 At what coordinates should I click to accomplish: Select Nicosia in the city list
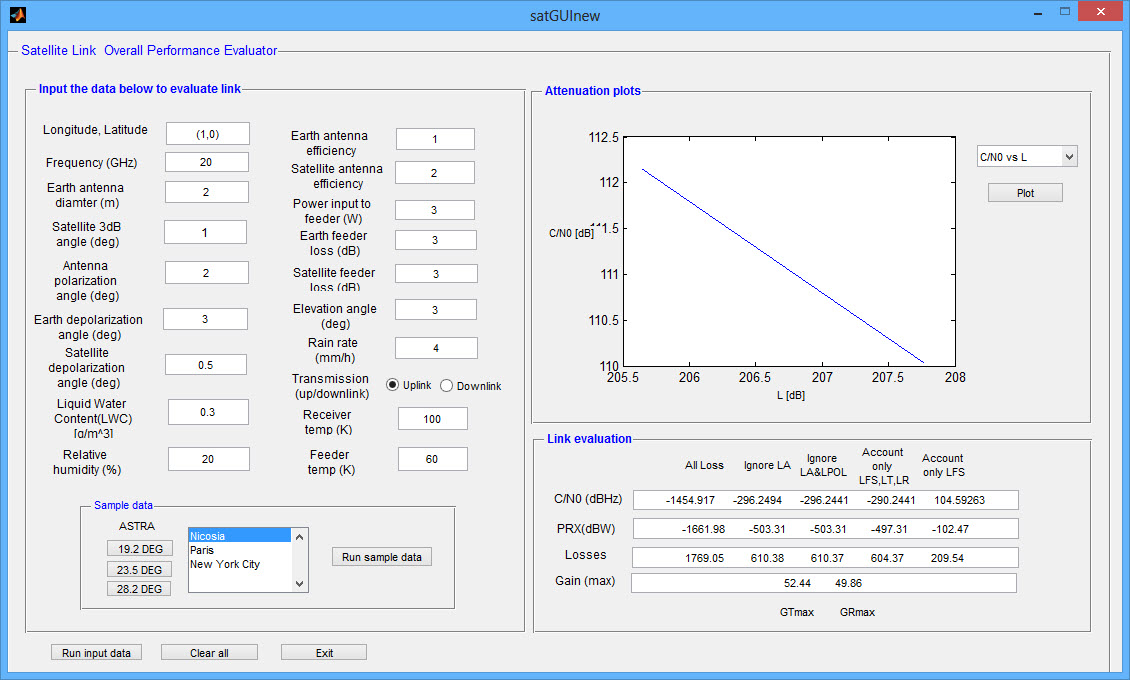239,536
